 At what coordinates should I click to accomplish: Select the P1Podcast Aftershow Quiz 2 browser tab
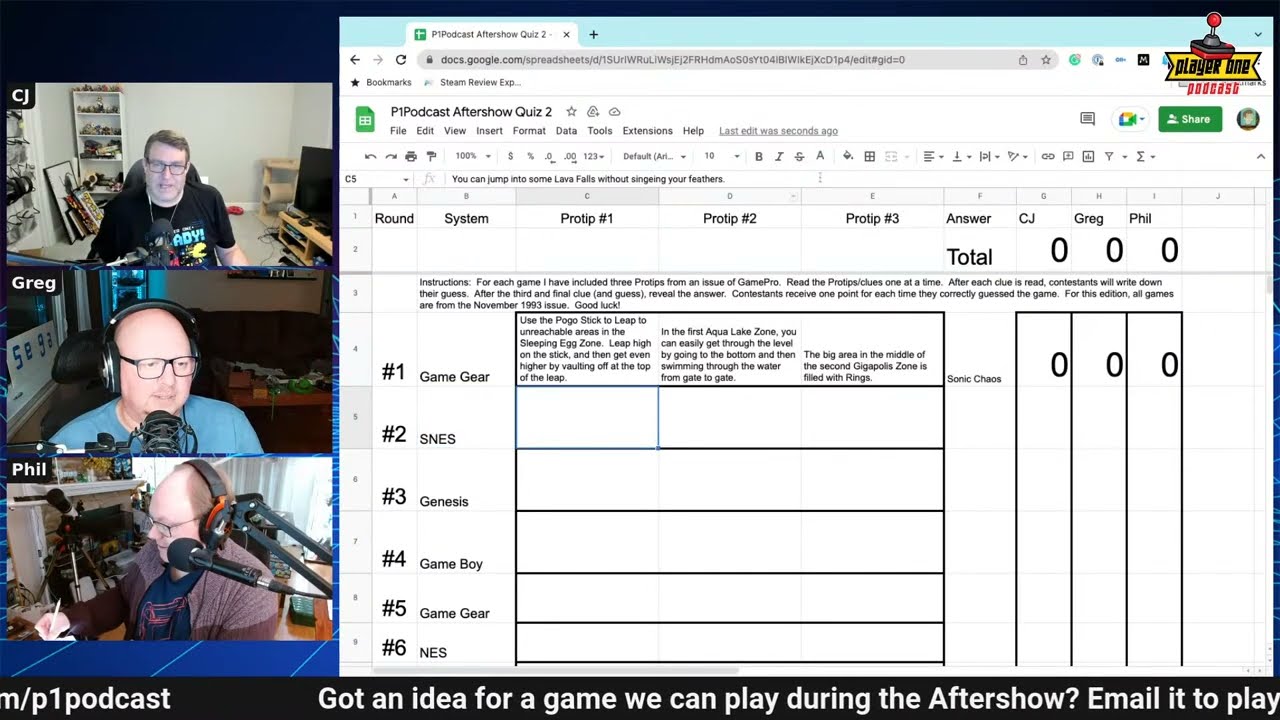(493, 34)
